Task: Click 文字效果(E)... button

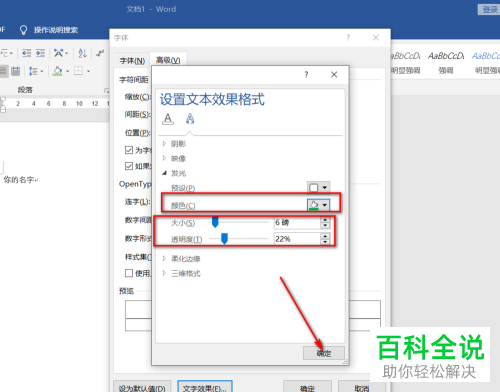Action: 205,388
